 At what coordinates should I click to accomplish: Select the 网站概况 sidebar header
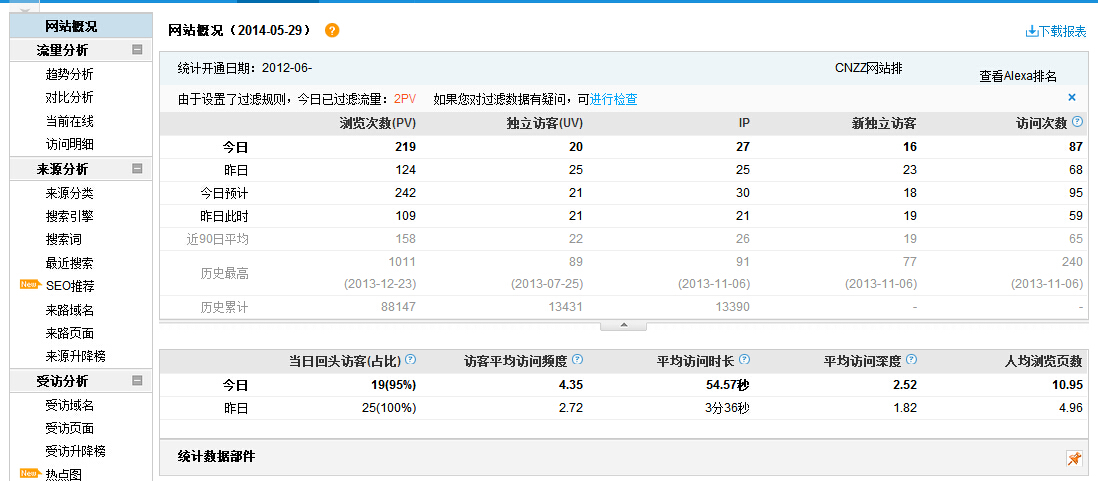click(71, 26)
